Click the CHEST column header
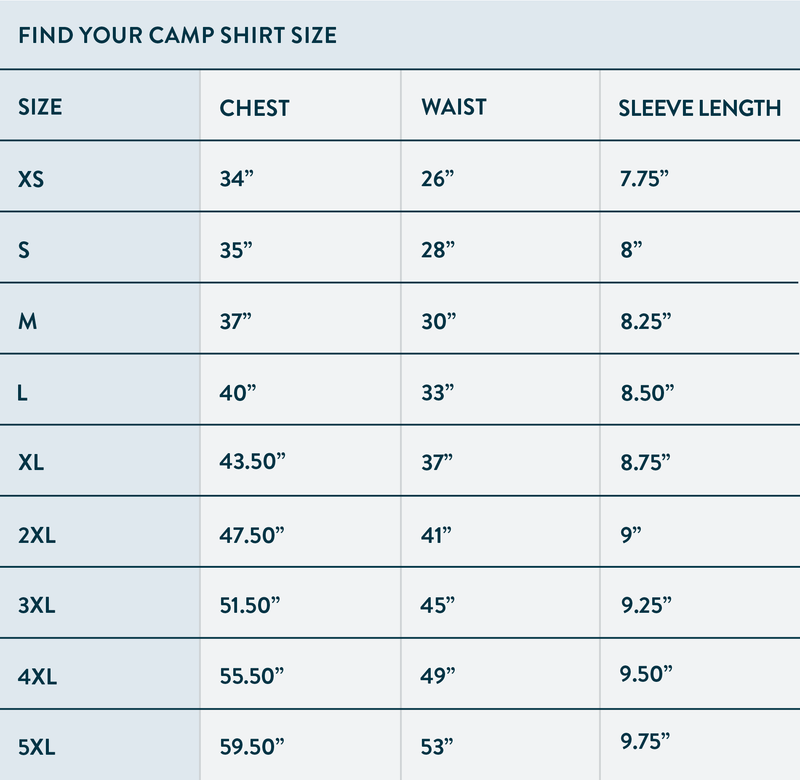Viewport: 800px width, 780px height. 255,108
